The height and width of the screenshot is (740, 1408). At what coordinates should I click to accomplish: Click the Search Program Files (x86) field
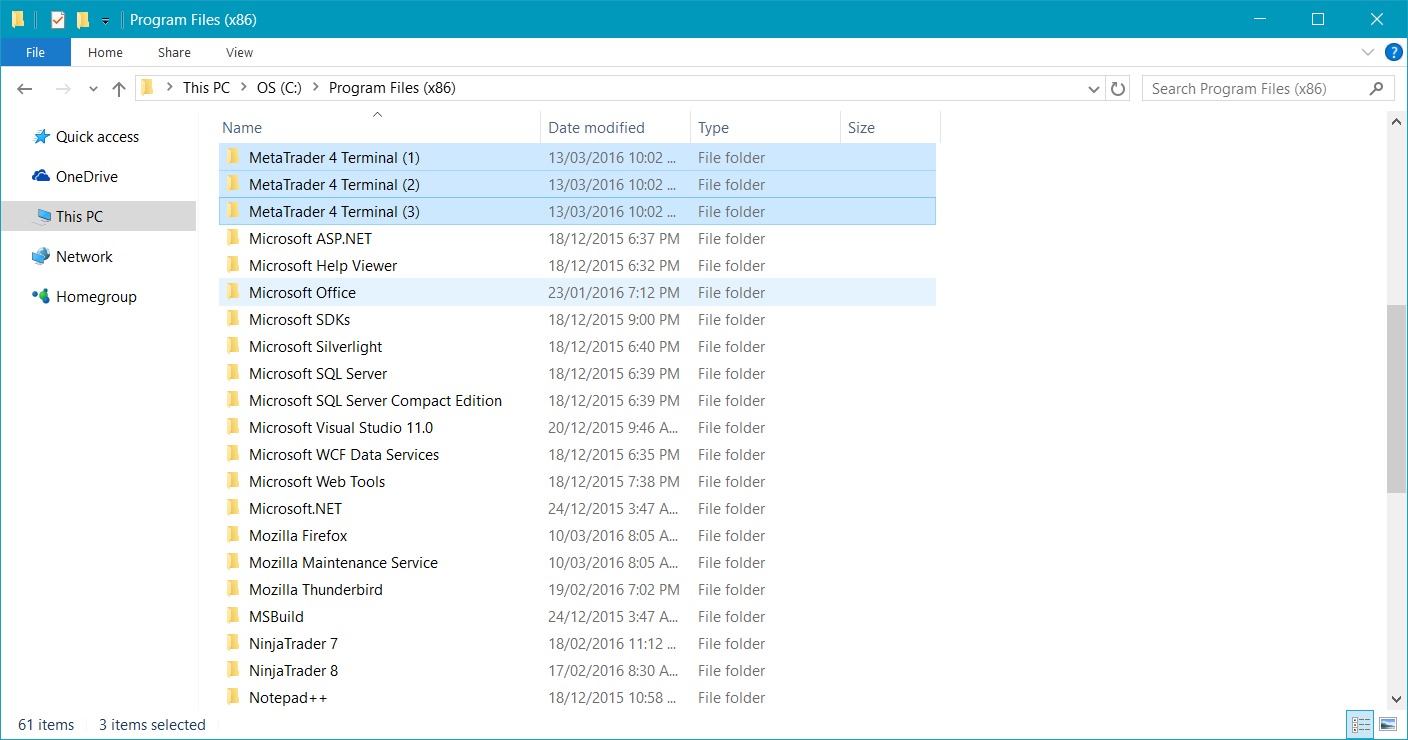(1253, 89)
